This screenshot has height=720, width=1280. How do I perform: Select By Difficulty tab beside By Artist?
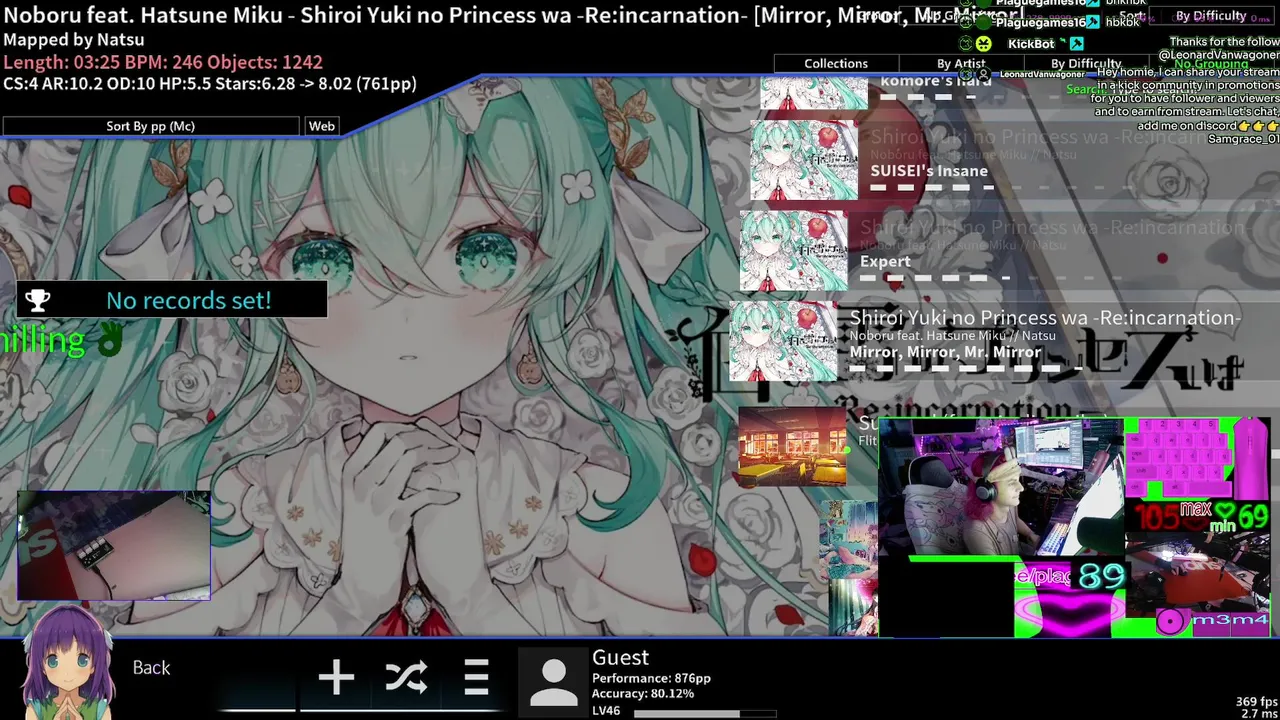tap(1086, 64)
